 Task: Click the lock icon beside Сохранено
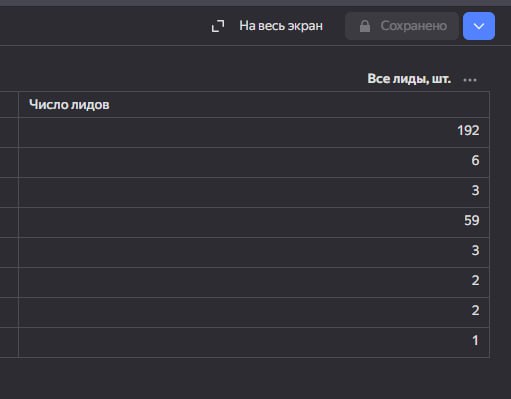tap(365, 26)
